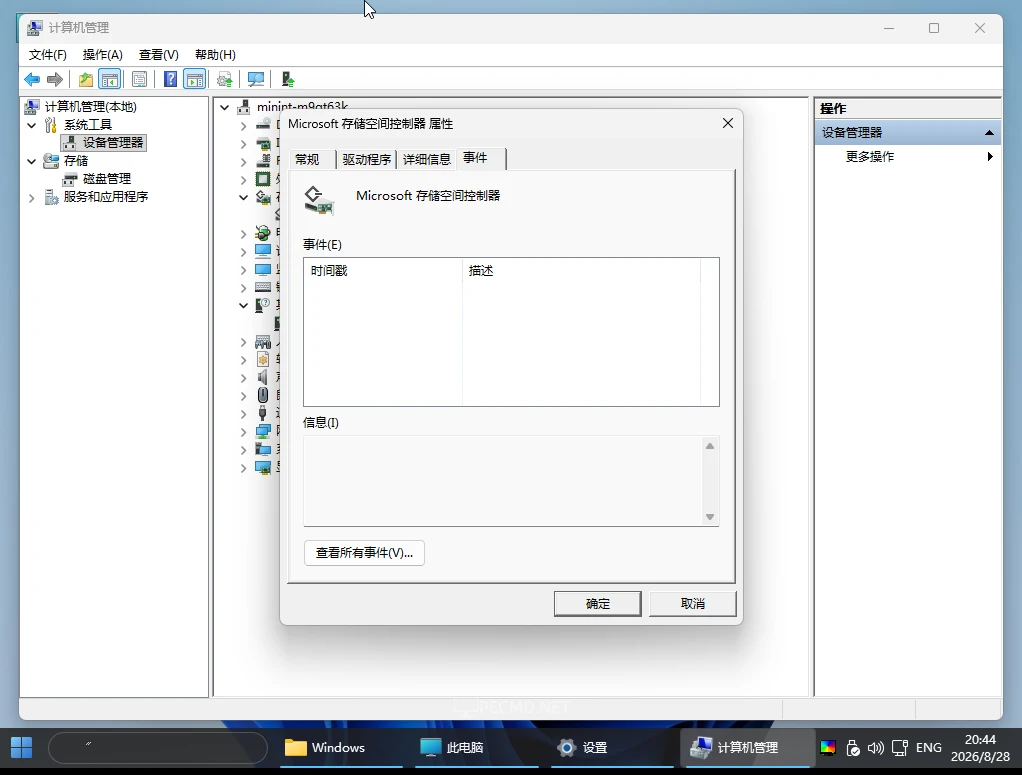Click the blue Back arrow toolbar icon
The width and height of the screenshot is (1022, 775).
coord(32,80)
